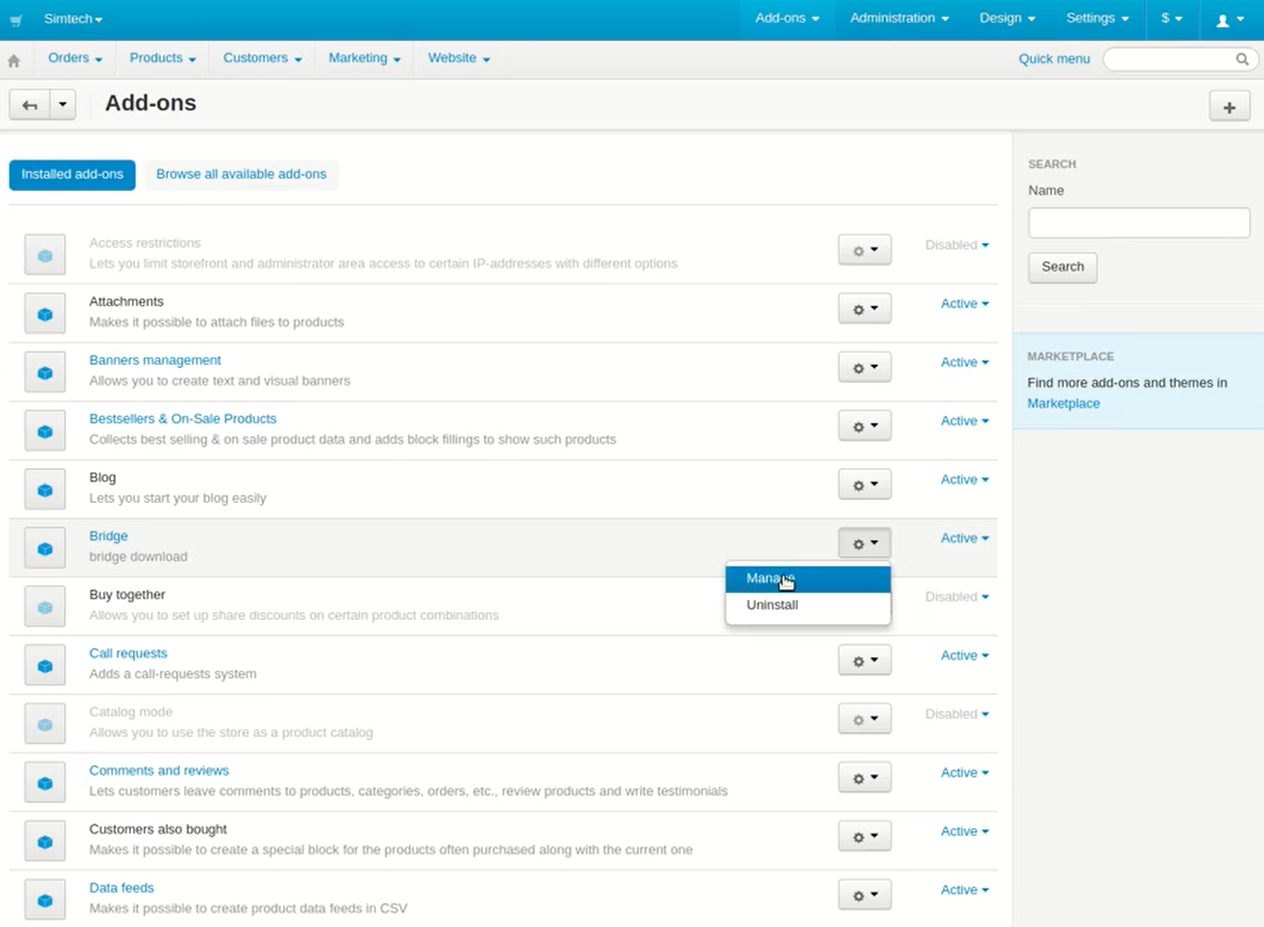
Task: Click the plus button to upload add-on
Action: (x=1229, y=106)
